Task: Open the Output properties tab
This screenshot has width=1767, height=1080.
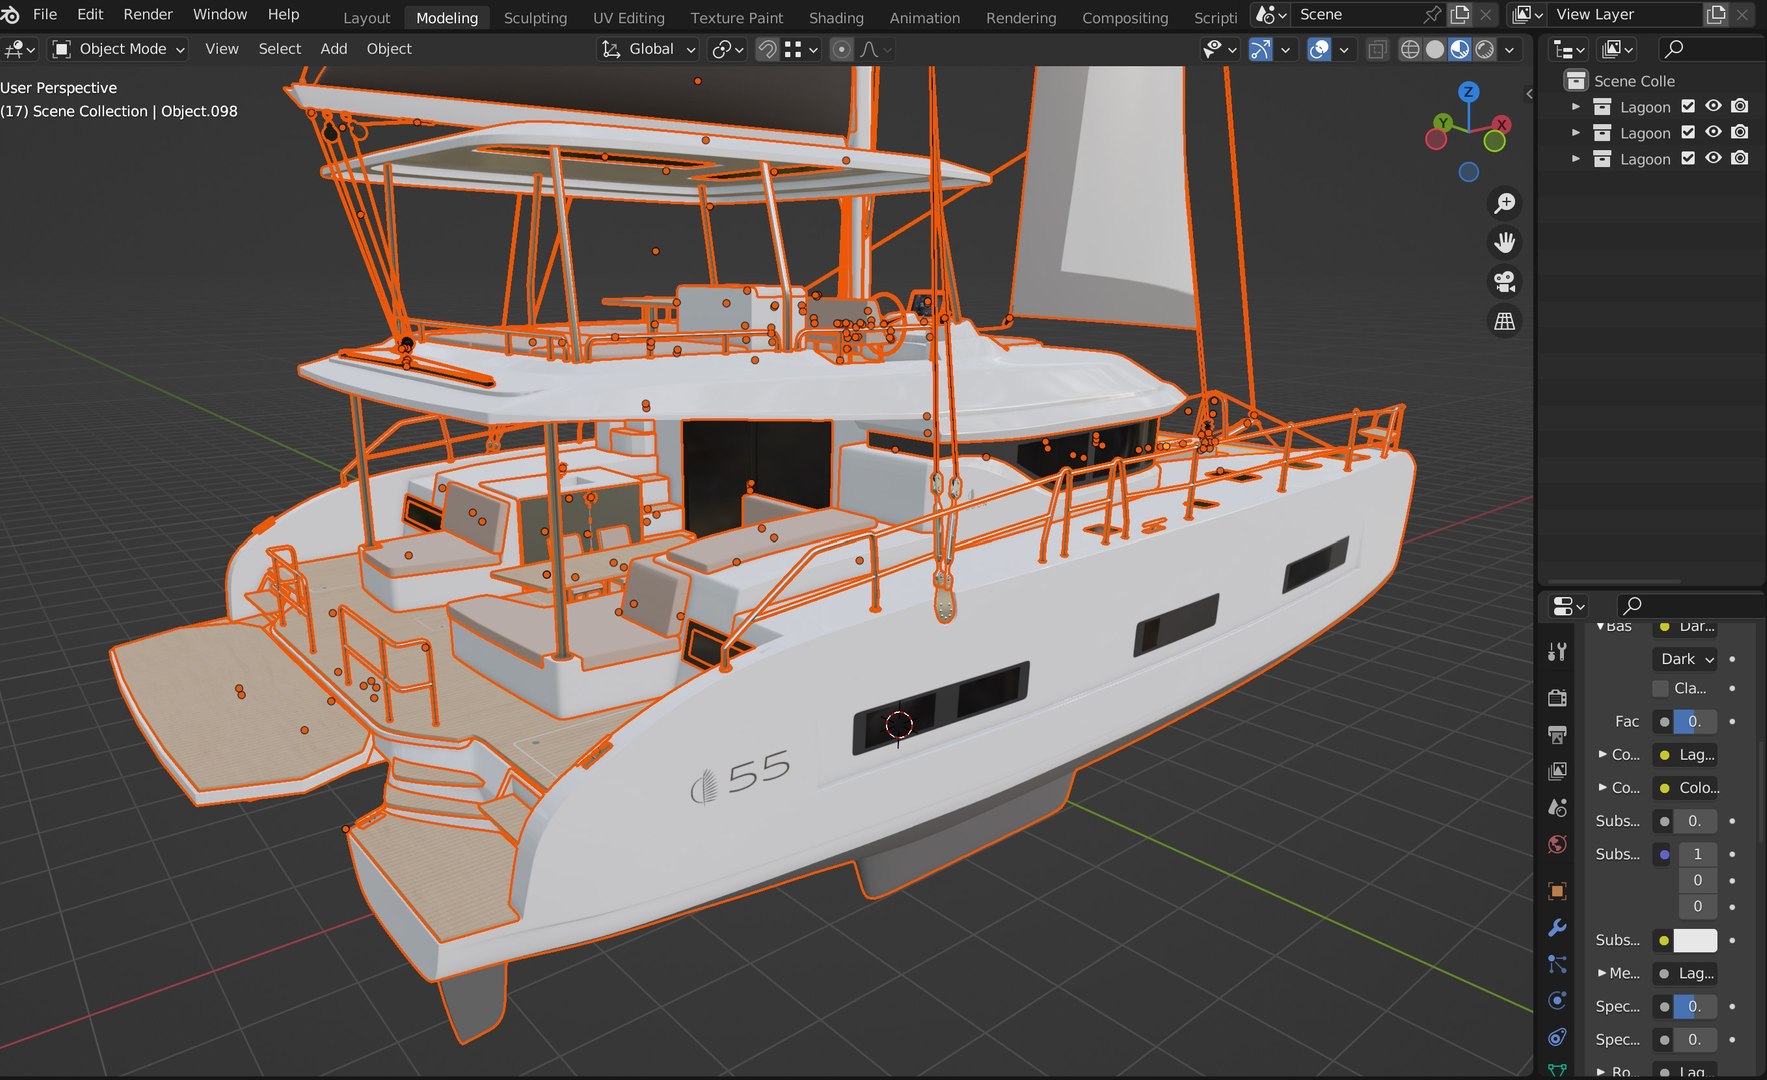Action: (x=1557, y=735)
